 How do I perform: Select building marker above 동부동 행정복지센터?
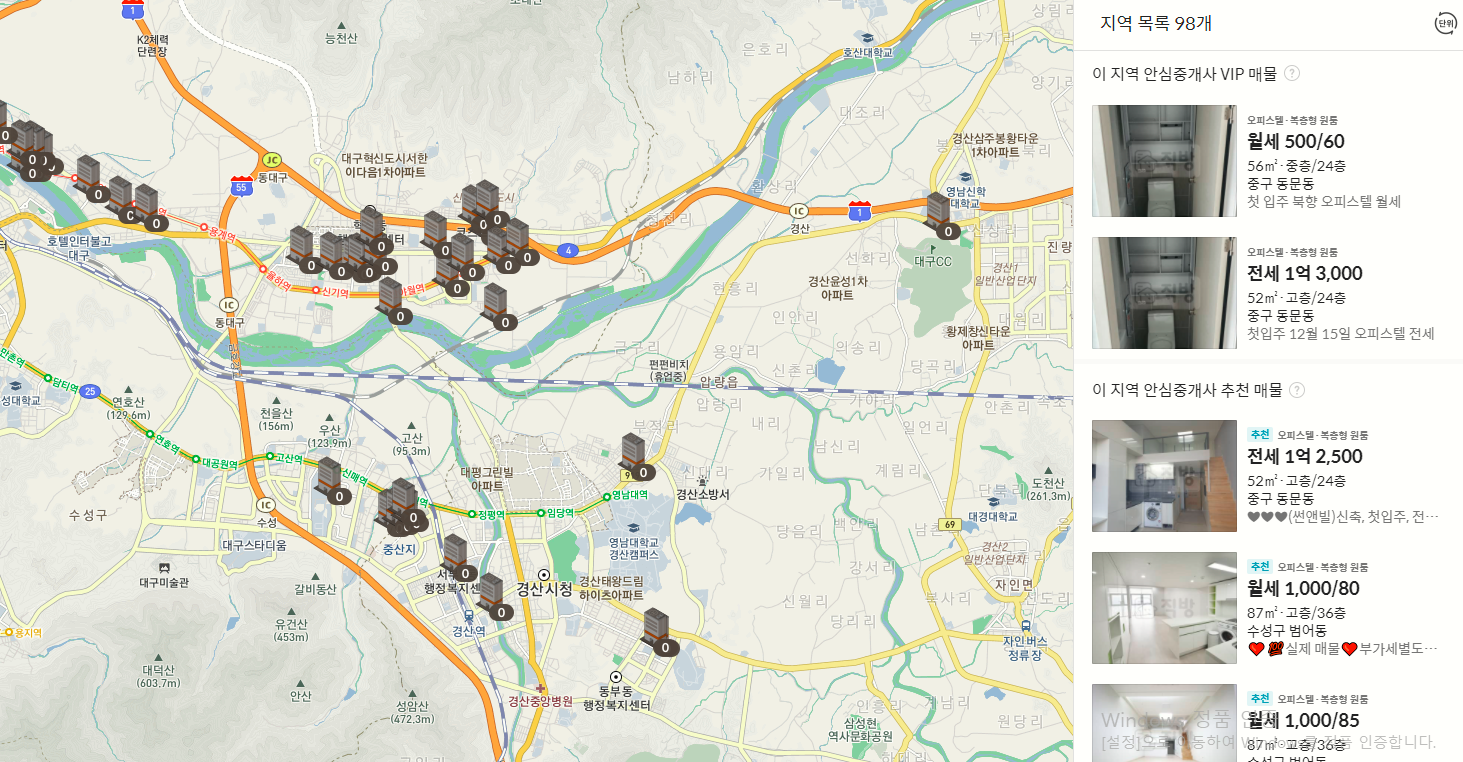[x=658, y=633]
